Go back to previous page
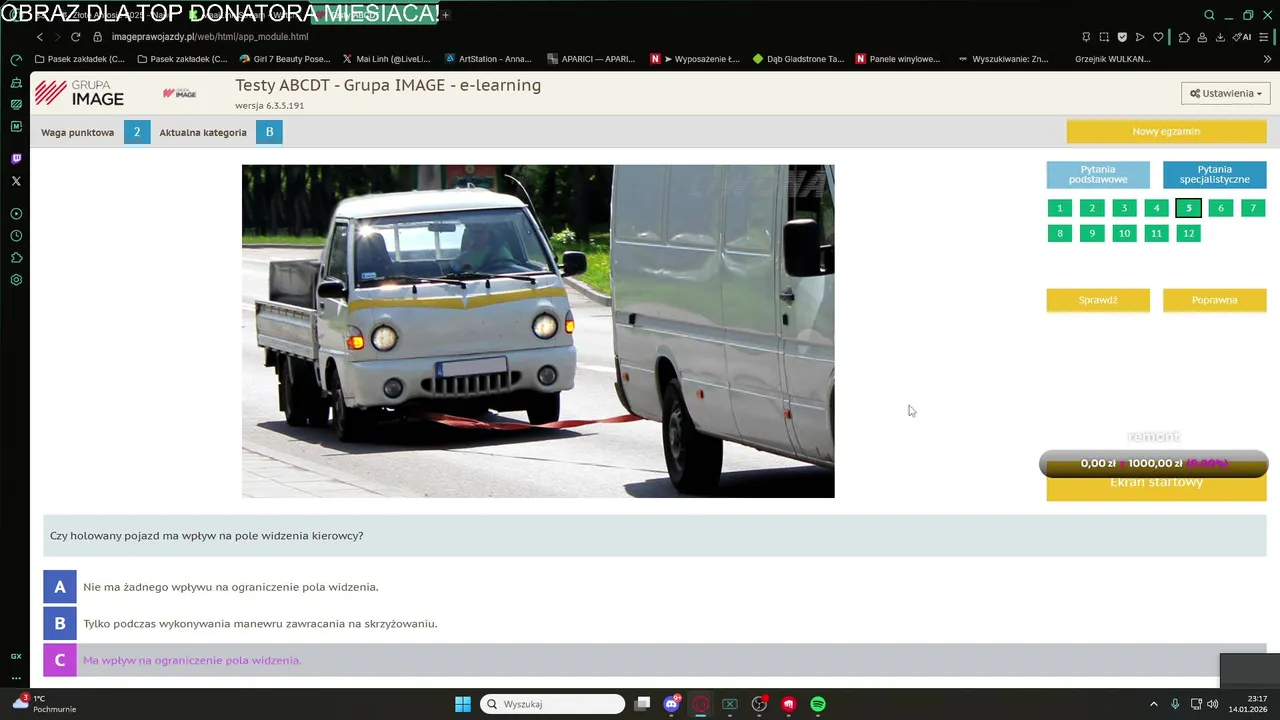This screenshot has height=720, width=1280. (40, 37)
